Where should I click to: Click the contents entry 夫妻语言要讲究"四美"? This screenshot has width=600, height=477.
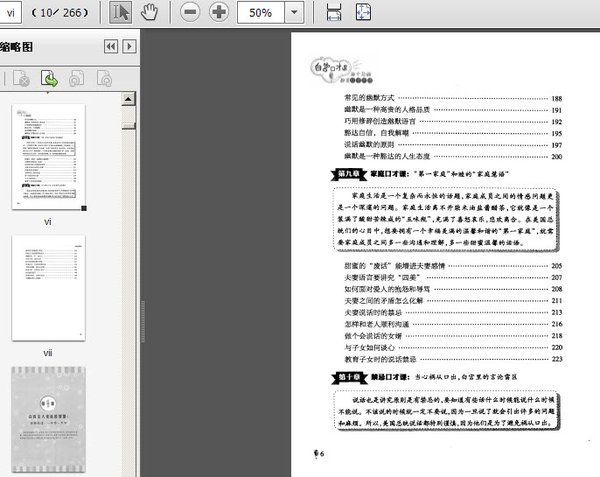382,277
